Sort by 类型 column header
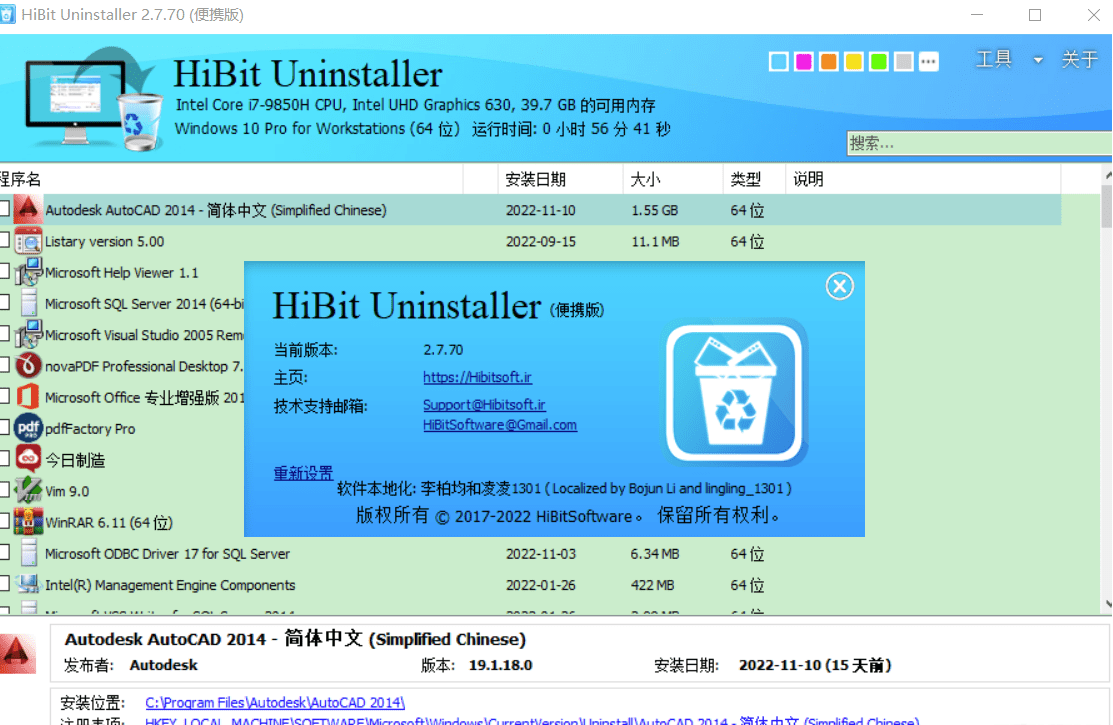Viewport: 1113px width, 725px height. pos(755,179)
